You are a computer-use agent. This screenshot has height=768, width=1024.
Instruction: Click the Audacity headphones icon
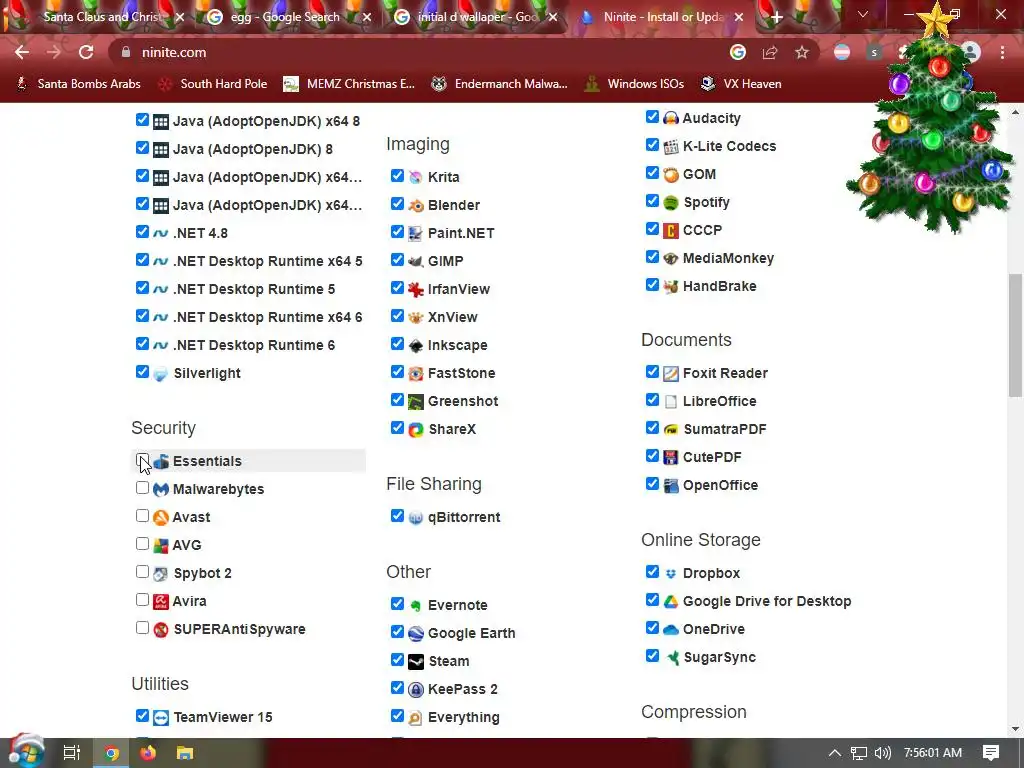coord(671,118)
